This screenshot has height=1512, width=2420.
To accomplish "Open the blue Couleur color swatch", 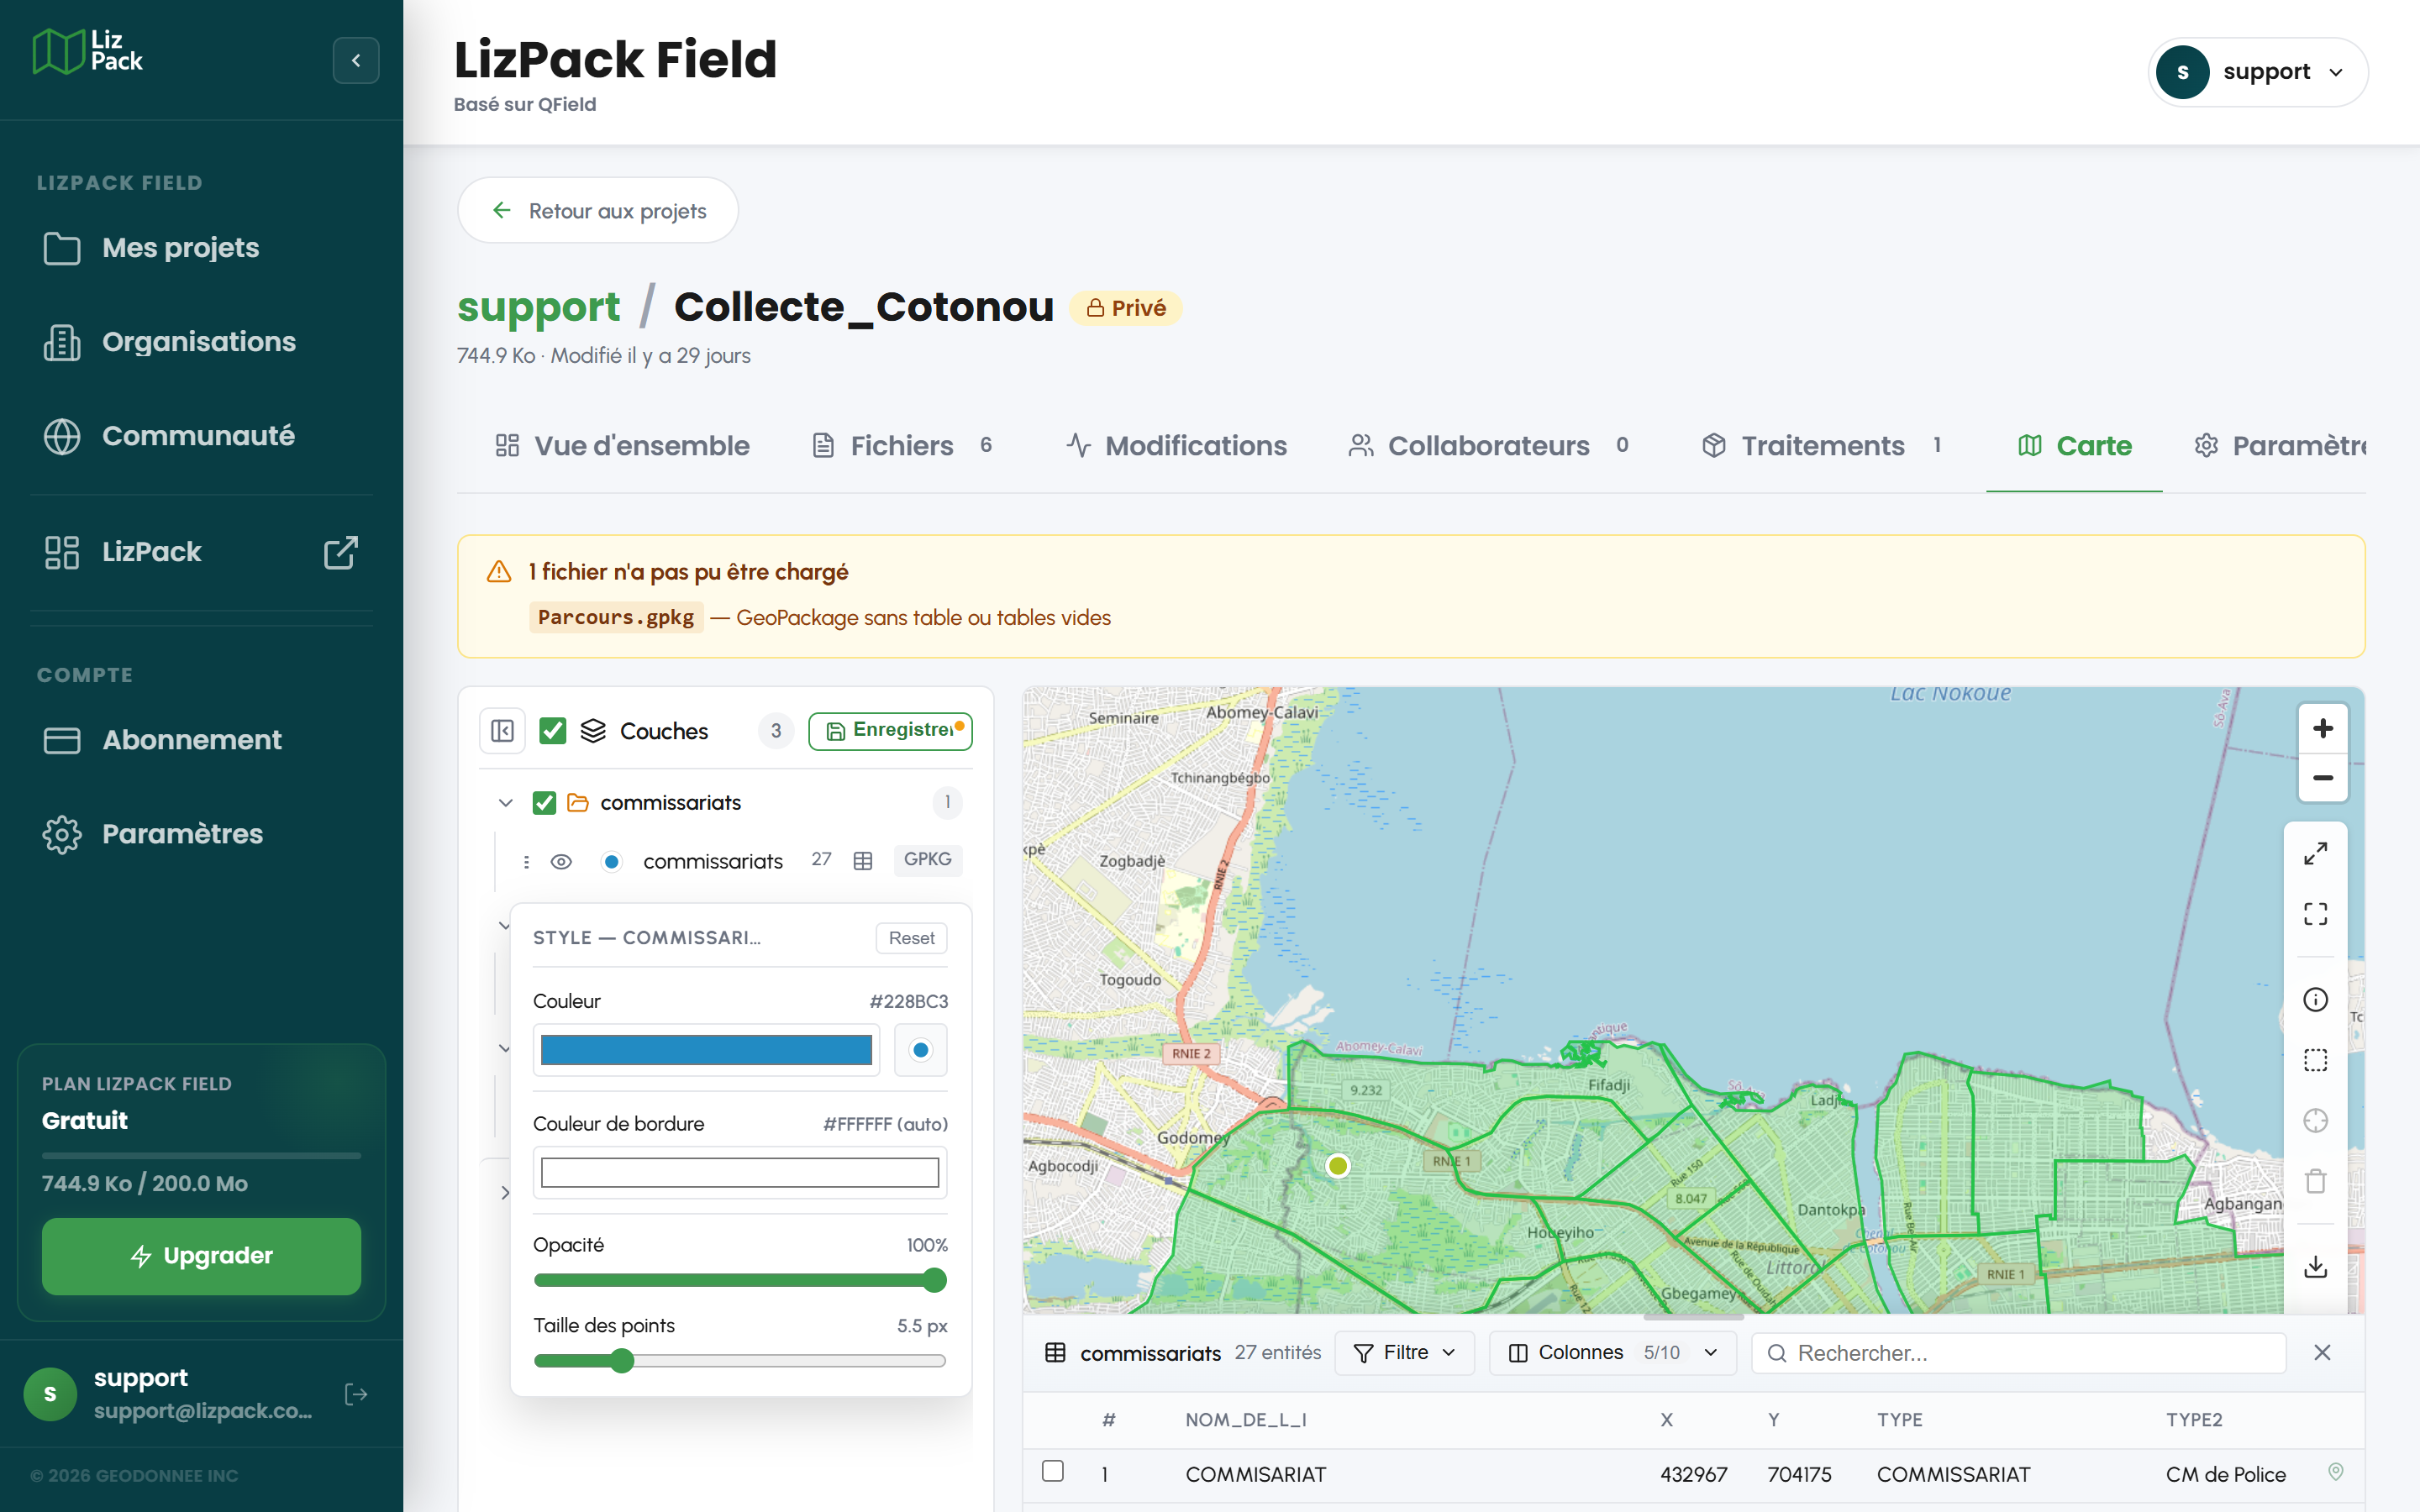I will (x=706, y=1050).
